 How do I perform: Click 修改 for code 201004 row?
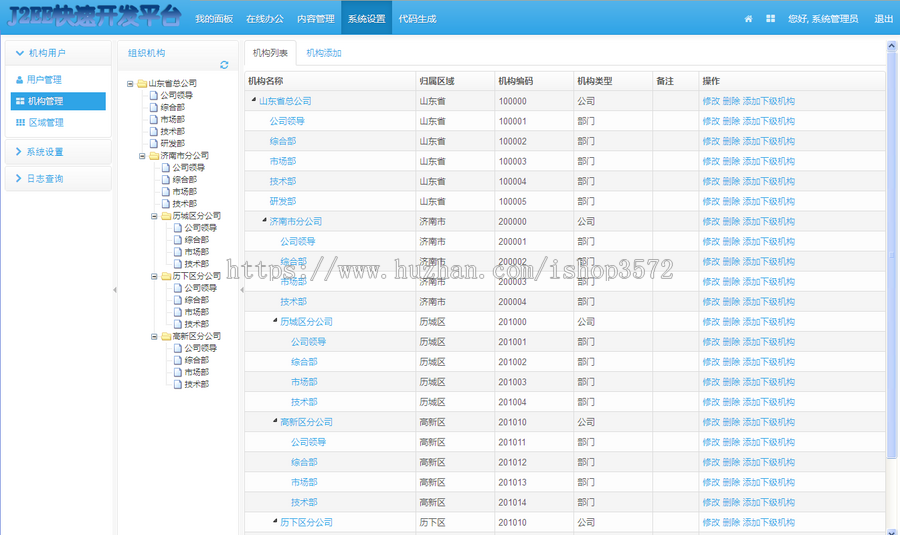711,402
